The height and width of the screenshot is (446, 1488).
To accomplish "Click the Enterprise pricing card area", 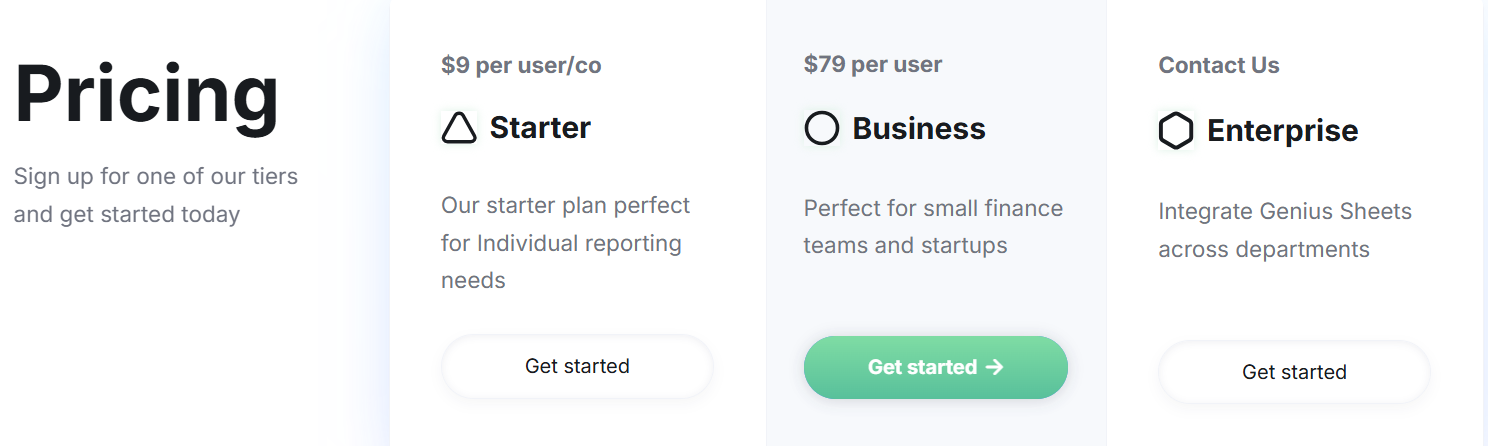I will coord(1294,223).
